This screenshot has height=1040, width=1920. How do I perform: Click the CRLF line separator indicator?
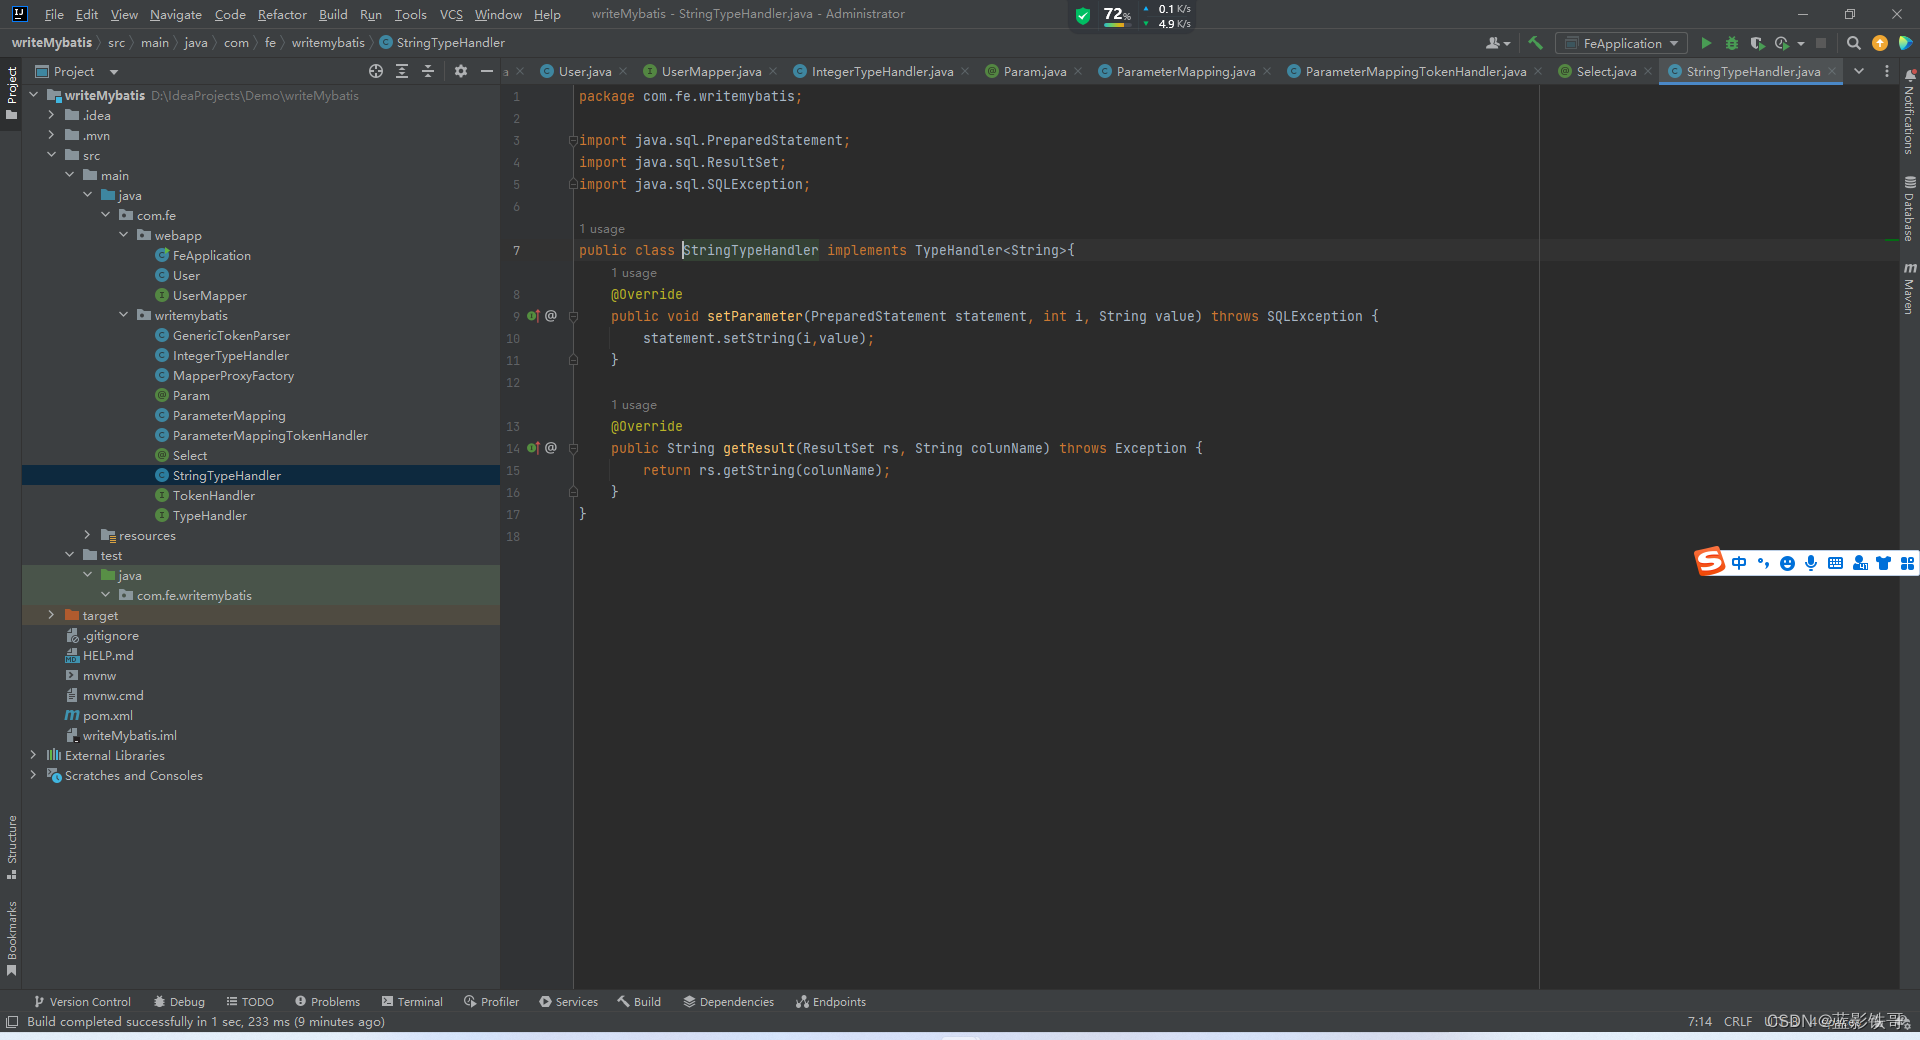click(1738, 1021)
